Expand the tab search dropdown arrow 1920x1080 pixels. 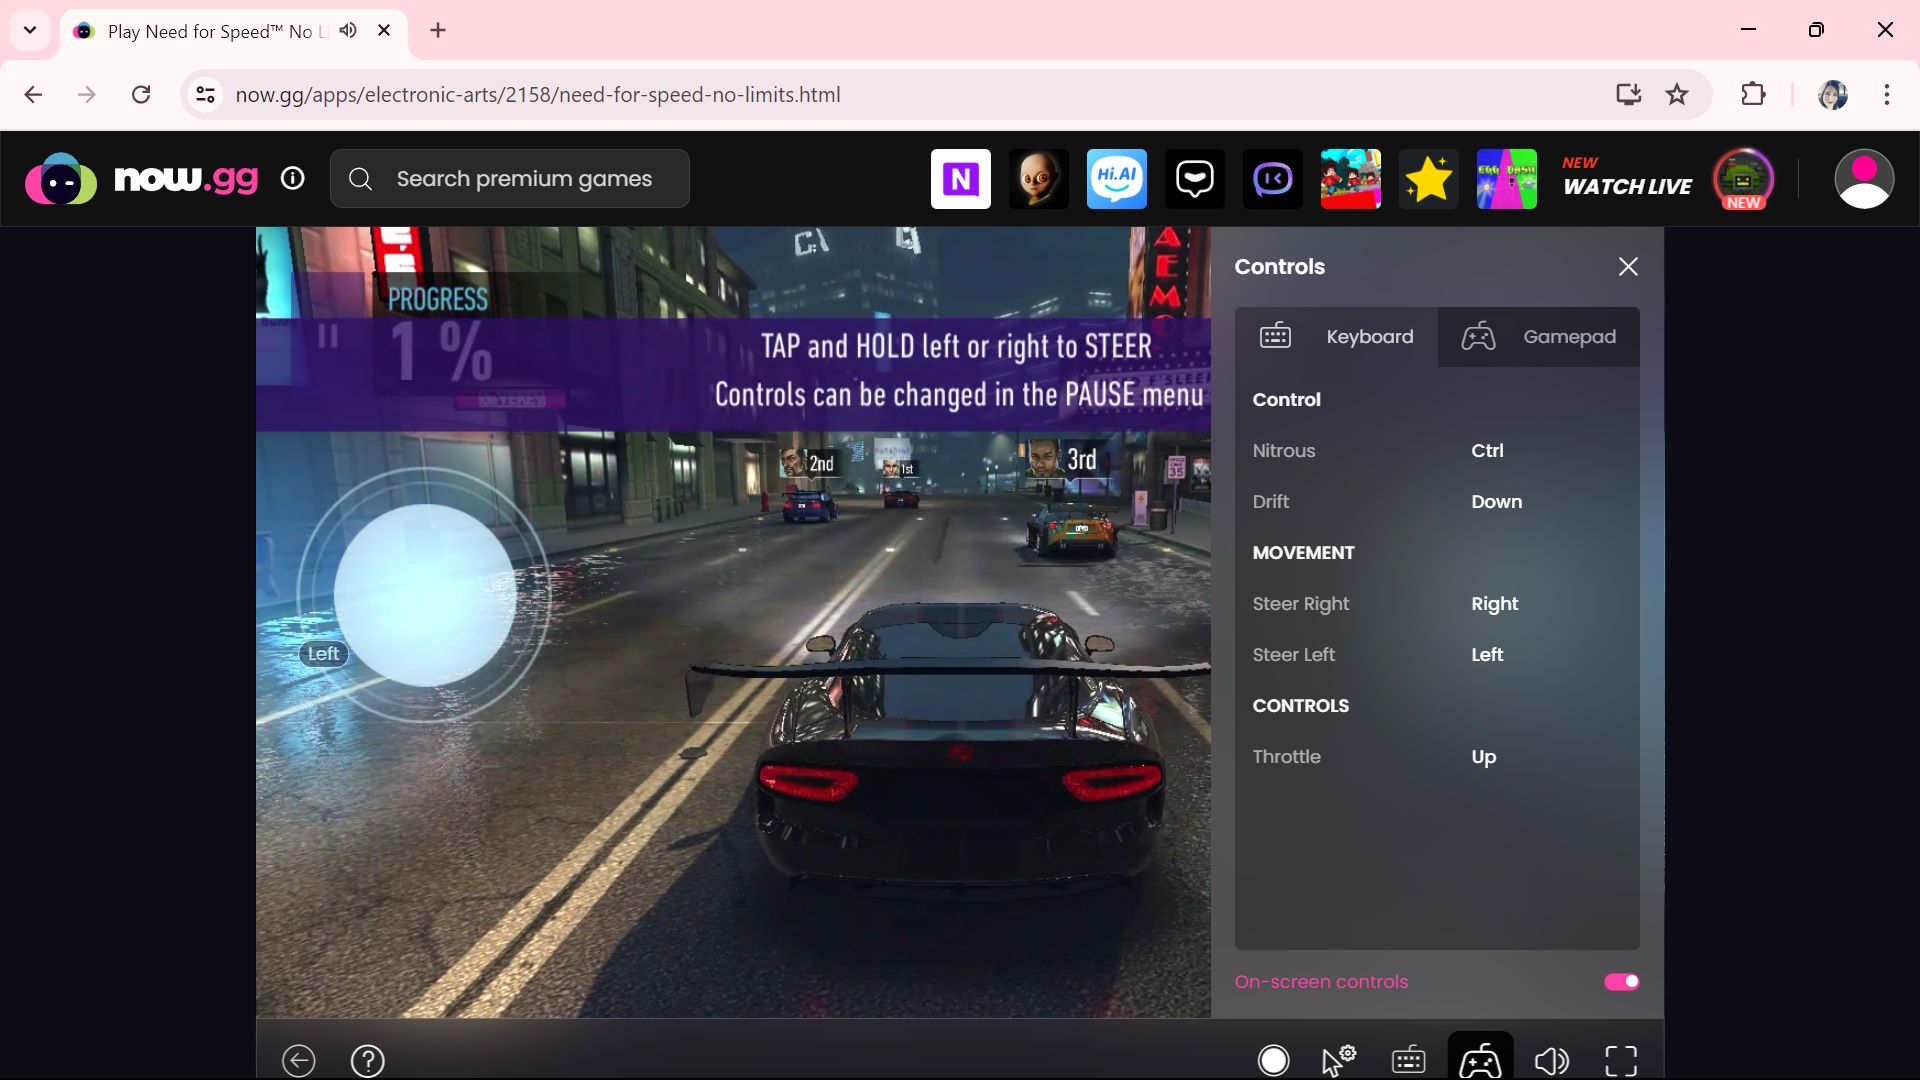tap(30, 30)
